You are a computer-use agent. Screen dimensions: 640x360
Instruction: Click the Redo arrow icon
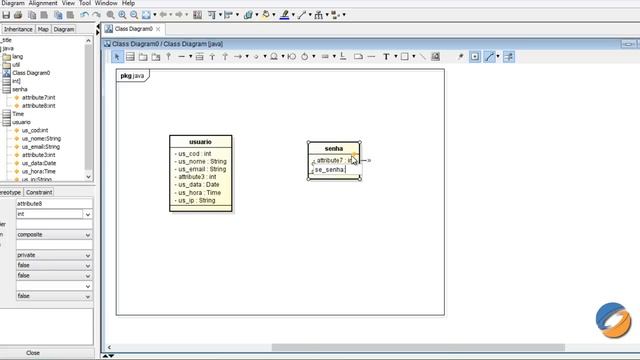tap(96, 15)
